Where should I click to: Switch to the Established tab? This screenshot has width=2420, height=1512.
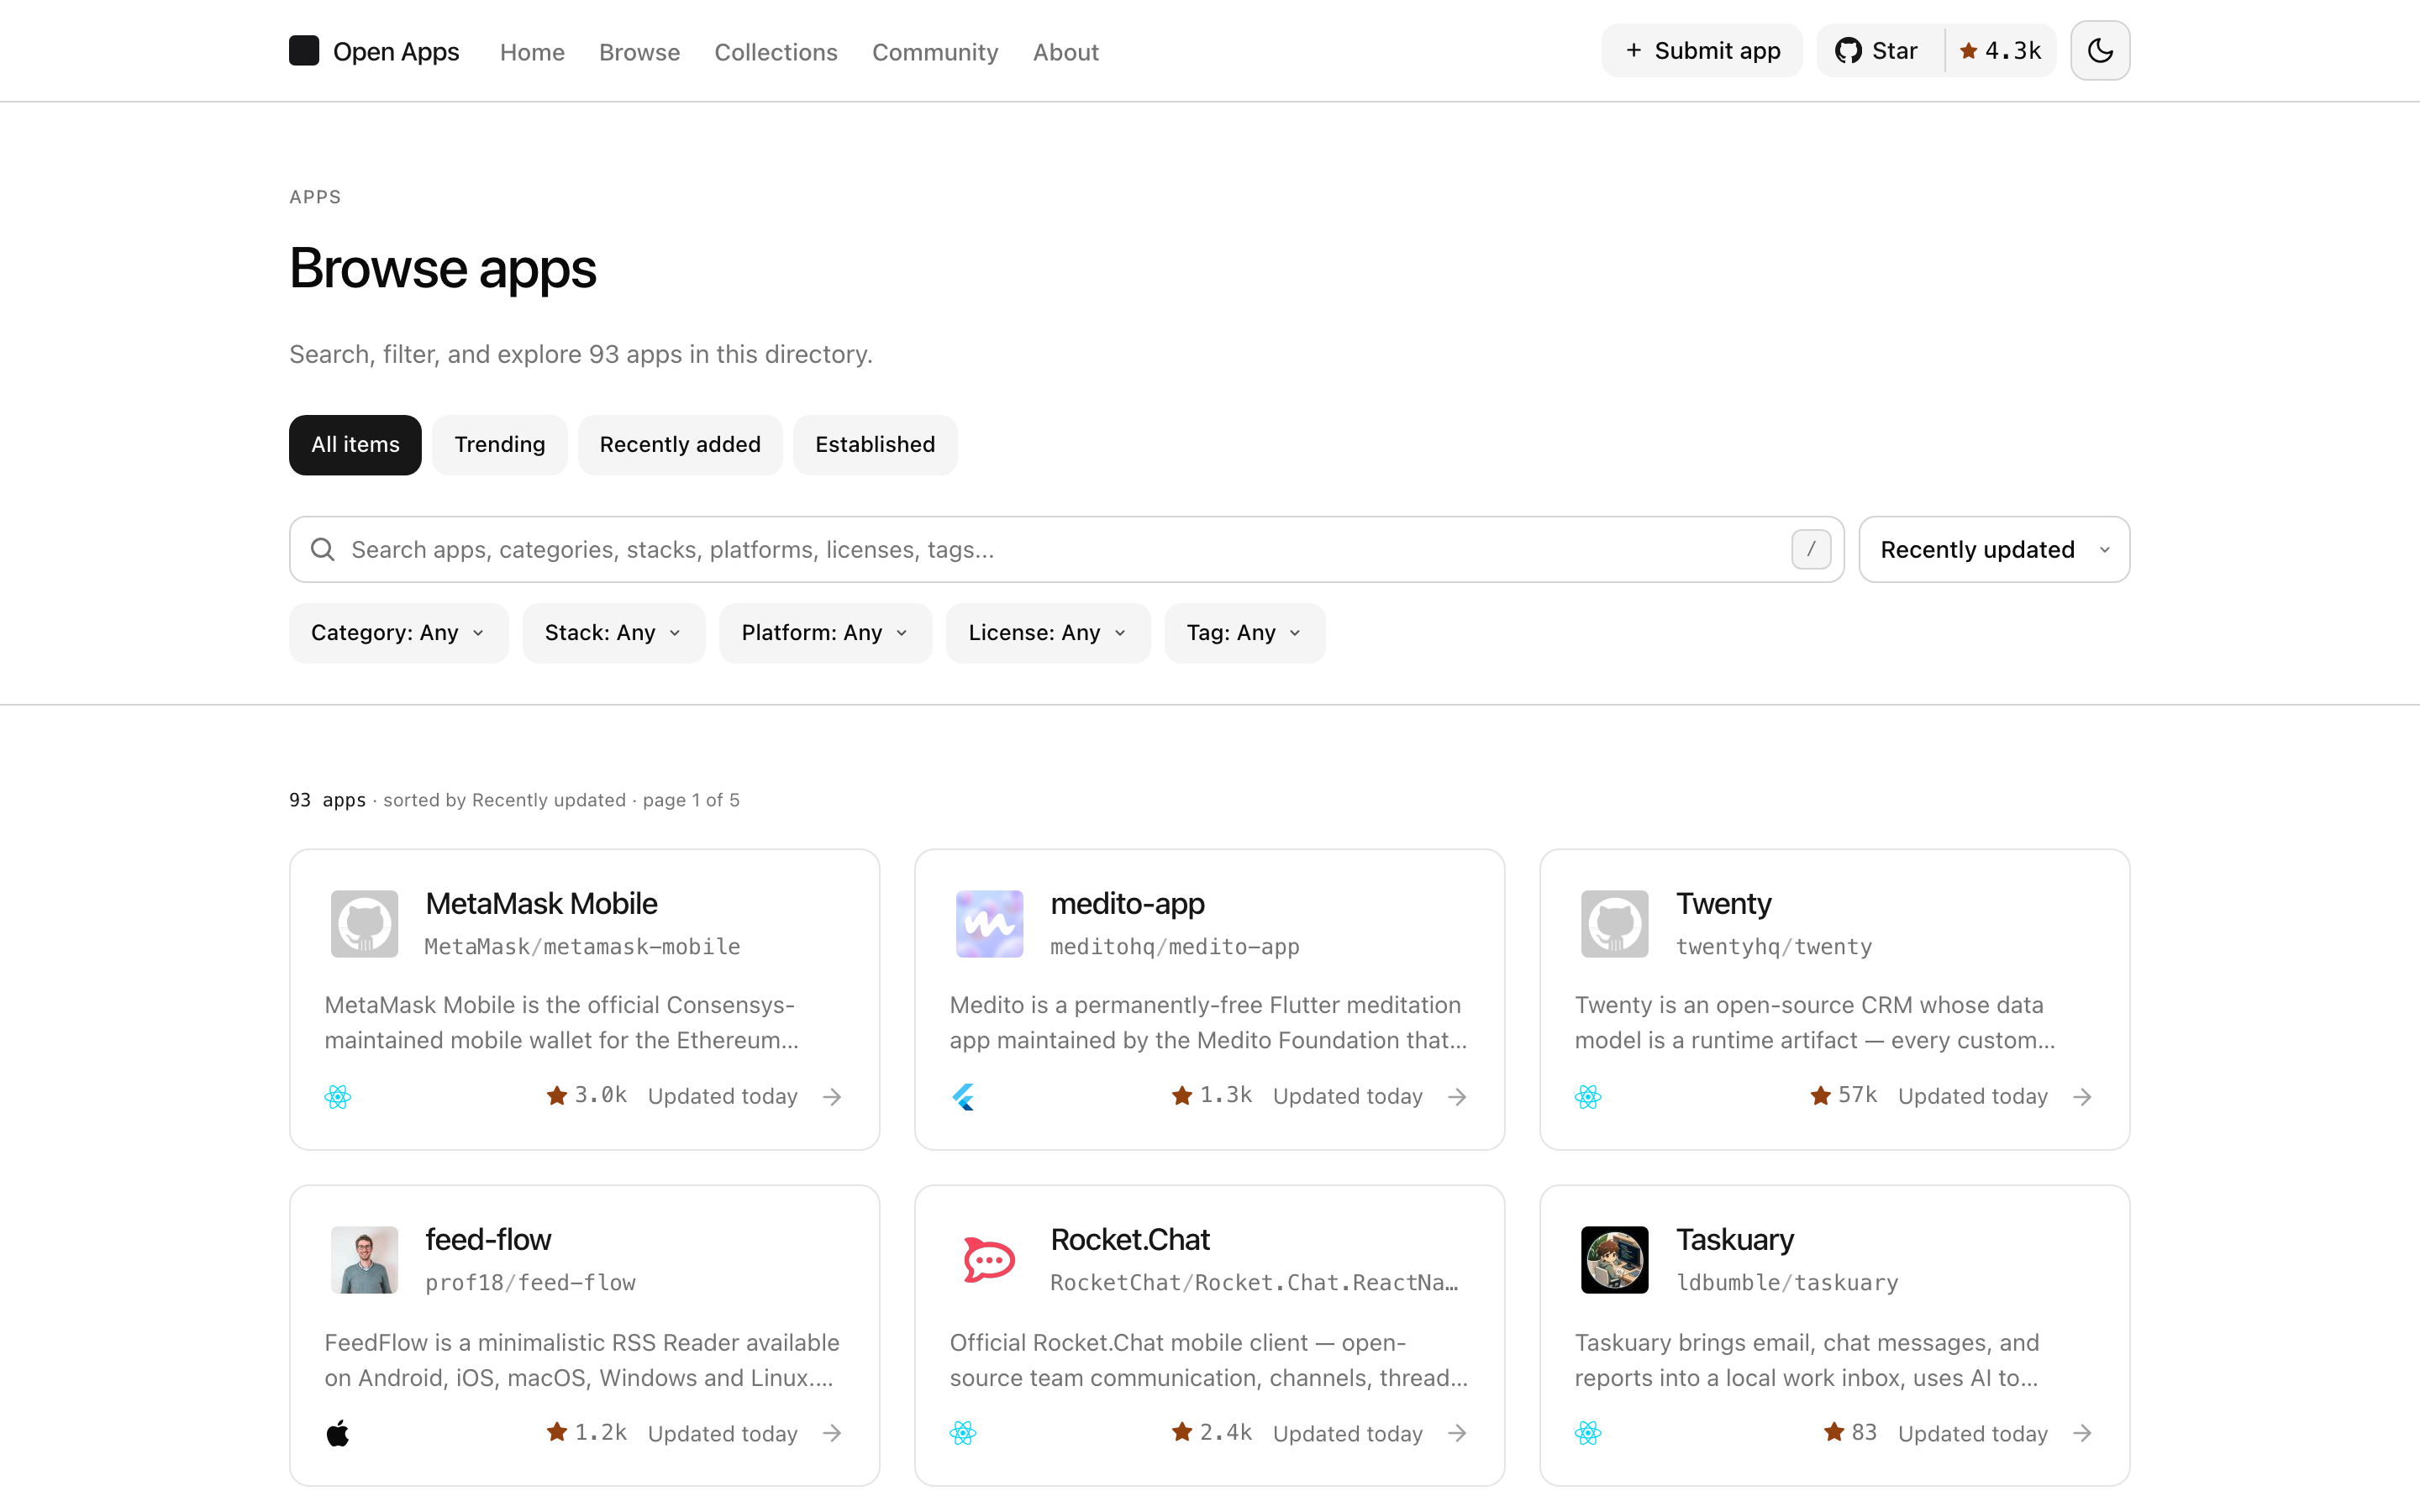[x=875, y=445]
